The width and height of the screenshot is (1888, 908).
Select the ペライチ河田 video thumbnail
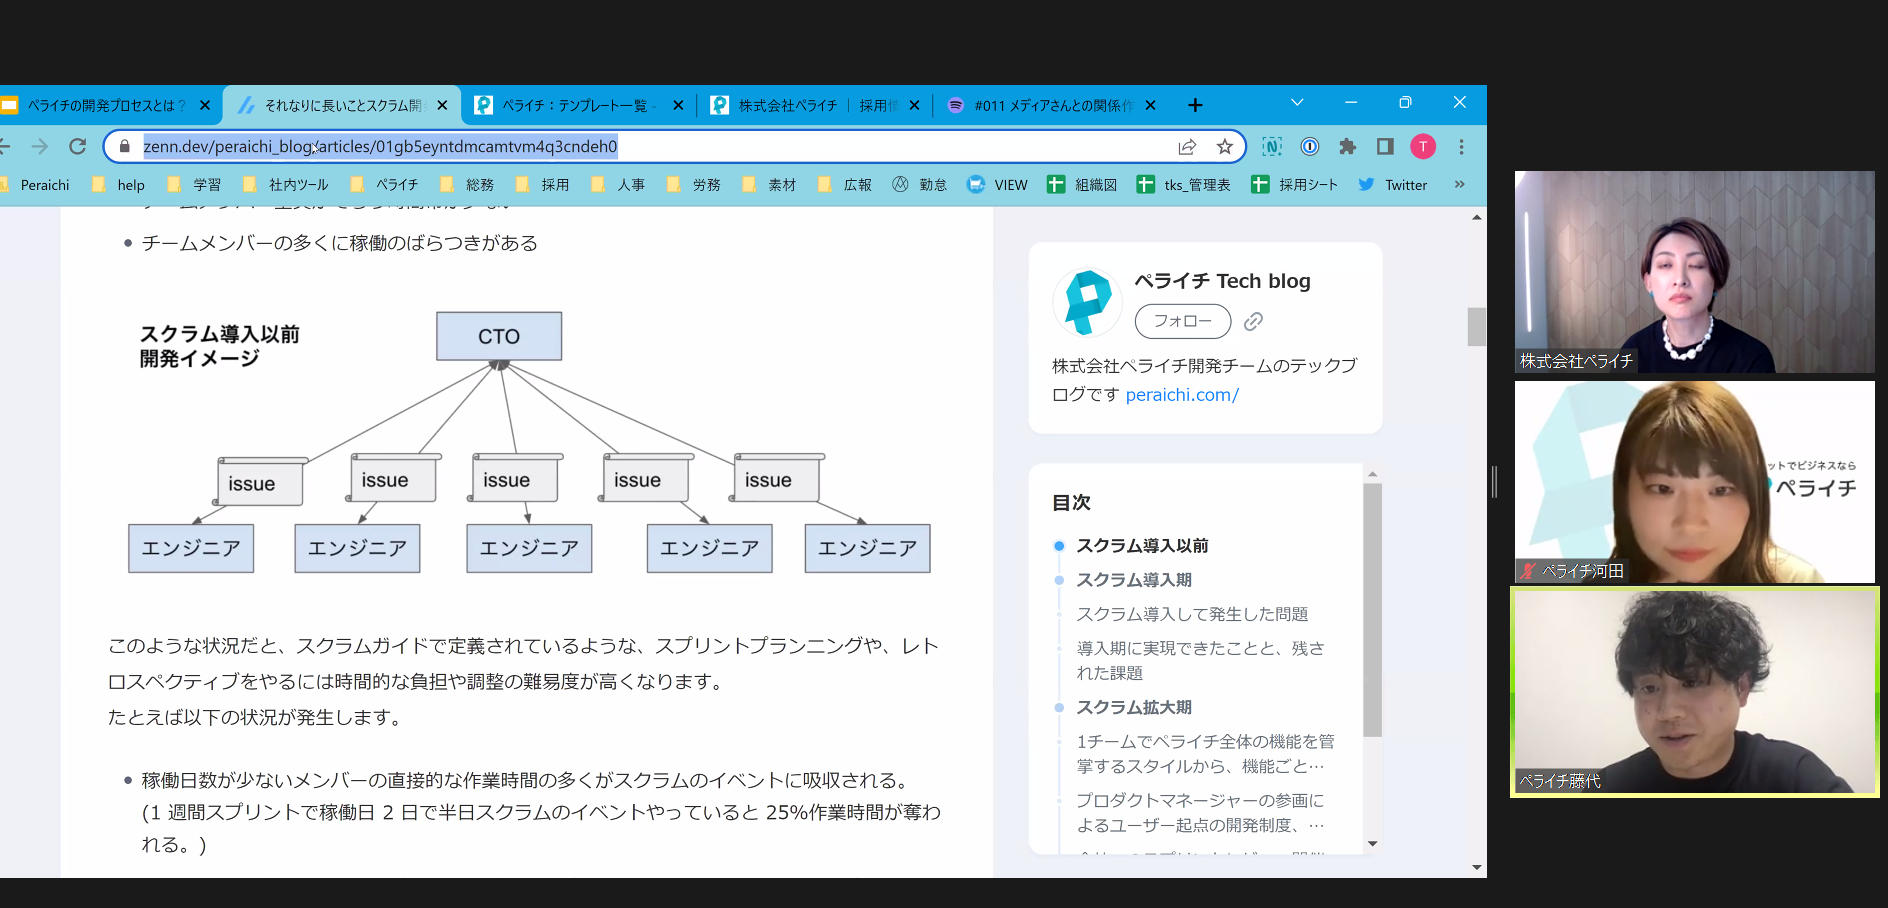click(1694, 482)
